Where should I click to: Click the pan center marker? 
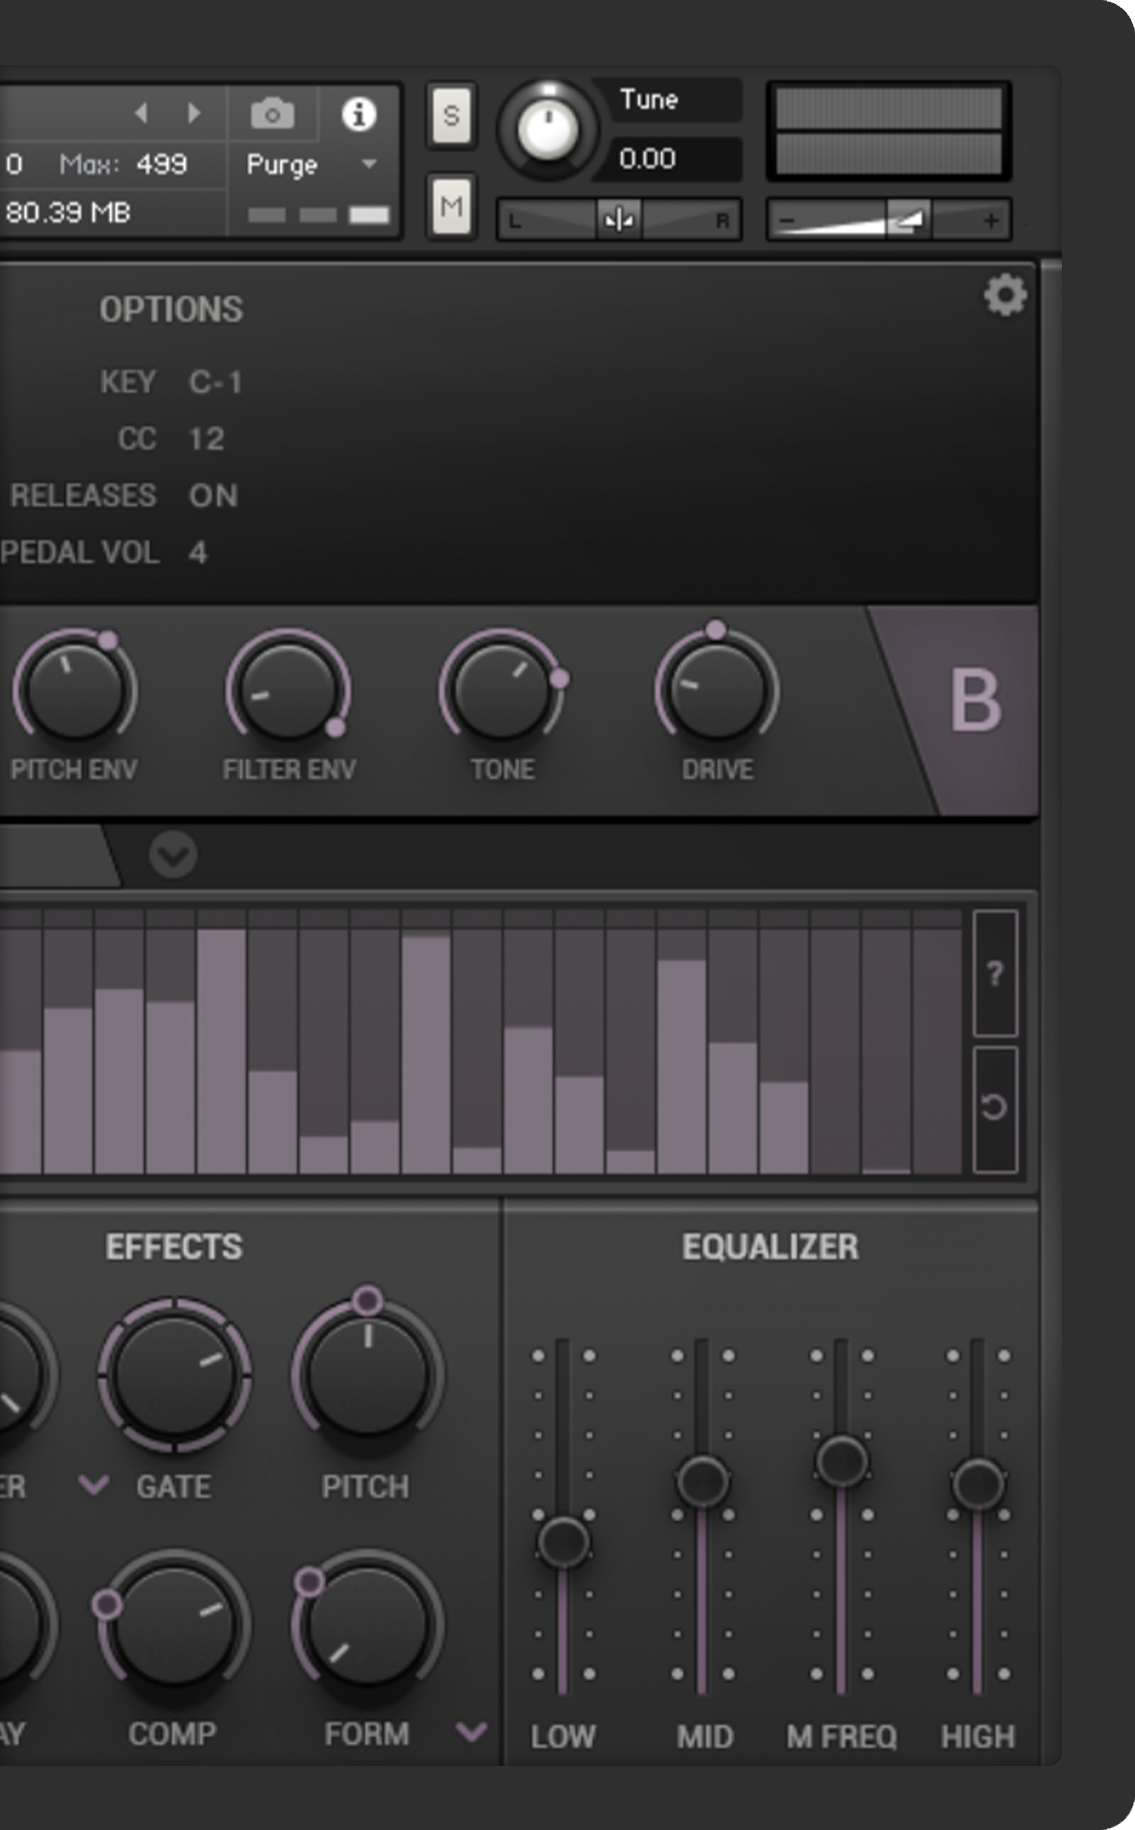(619, 220)
